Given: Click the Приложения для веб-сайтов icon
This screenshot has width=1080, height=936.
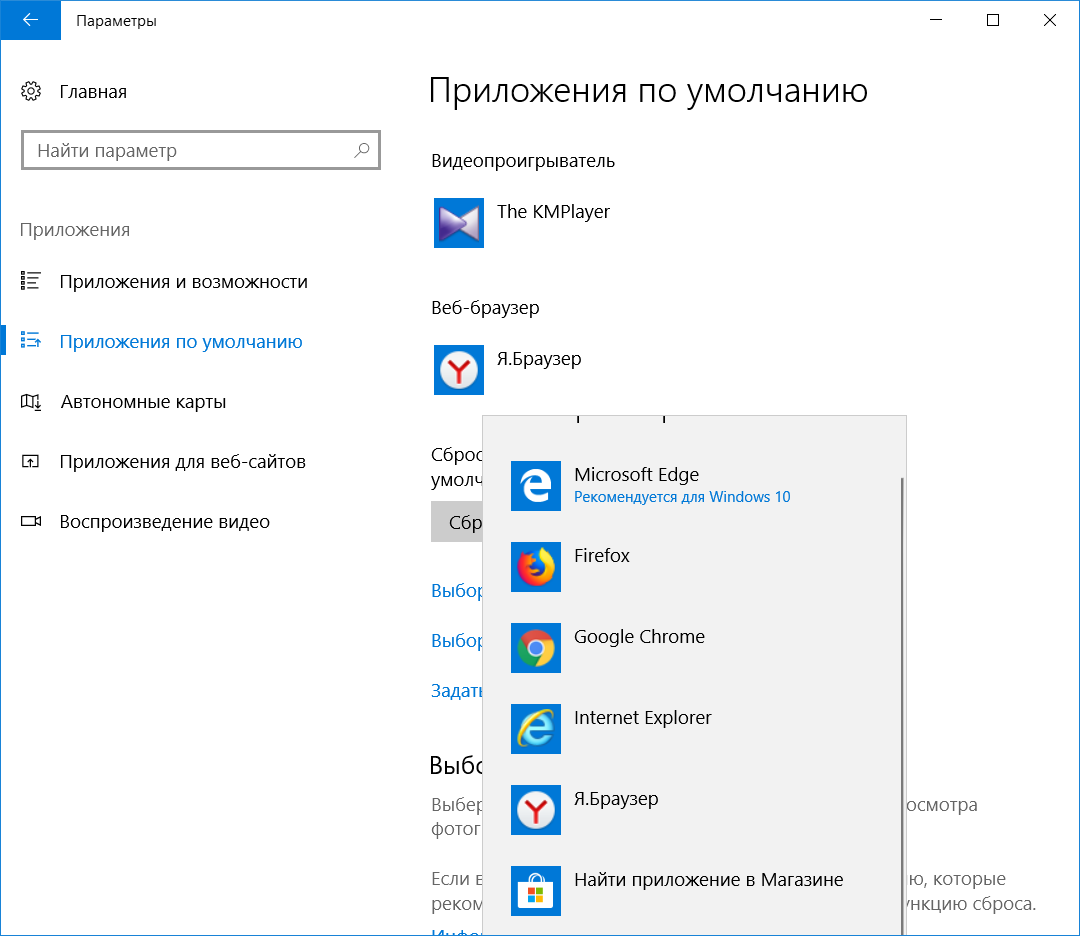Looking at the screenshot, I should click(x=30, y=461).
